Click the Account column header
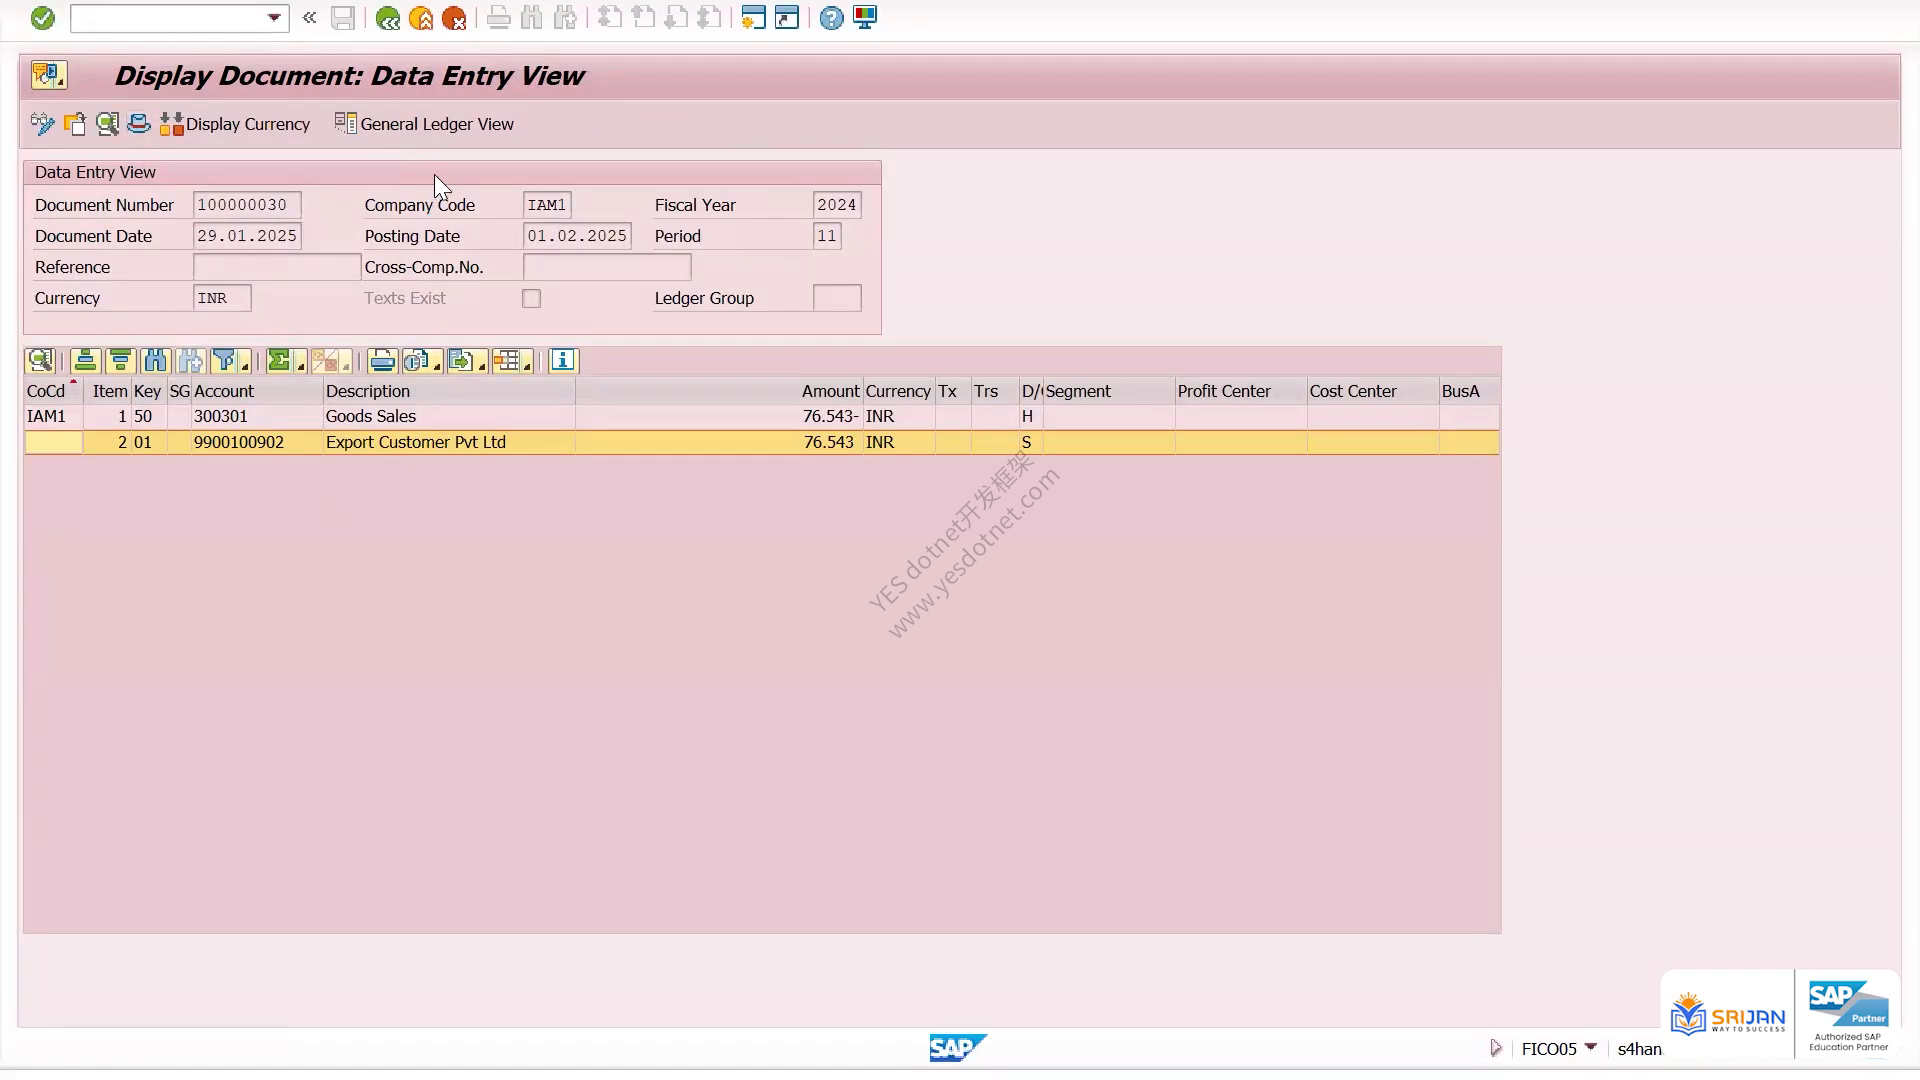The image size is (1920, 1080). coord(257,391)
